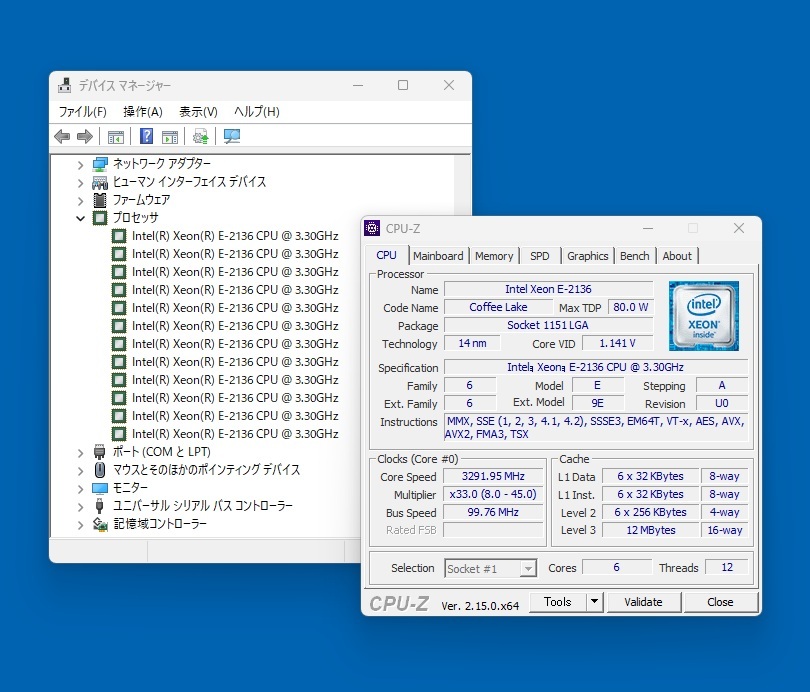Image resolution: width=810 pixels, height=692 pixels.
Task: Open the Tools button dropdown arrow
Action: pos(595,602)
